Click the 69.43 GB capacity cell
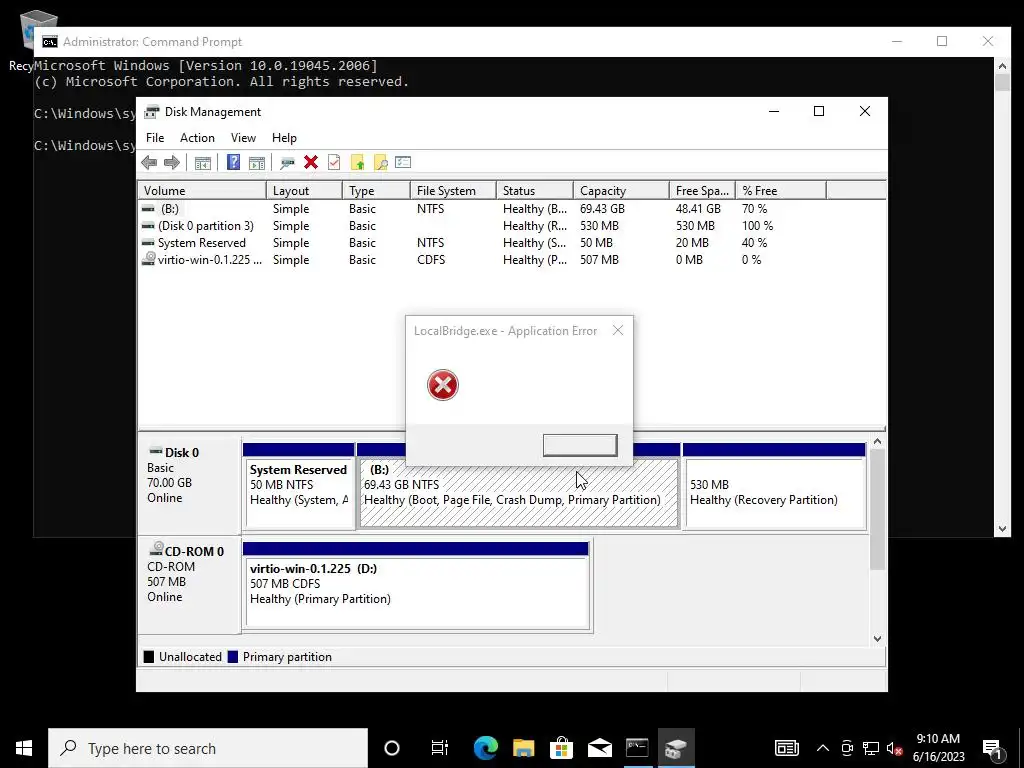 pos(602,209)
